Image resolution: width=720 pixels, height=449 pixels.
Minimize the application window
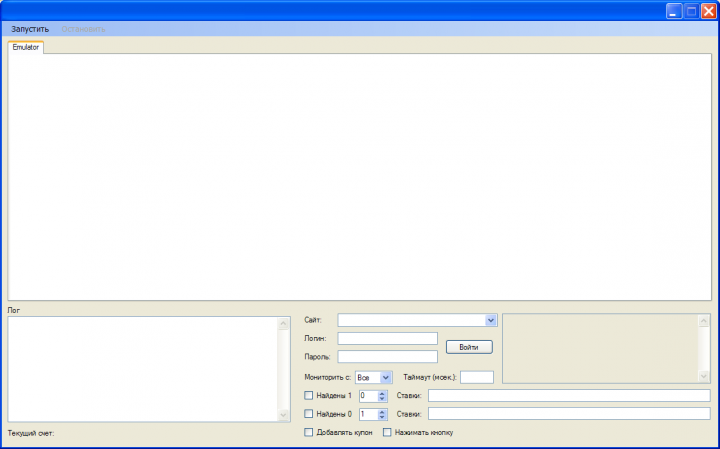674,11
